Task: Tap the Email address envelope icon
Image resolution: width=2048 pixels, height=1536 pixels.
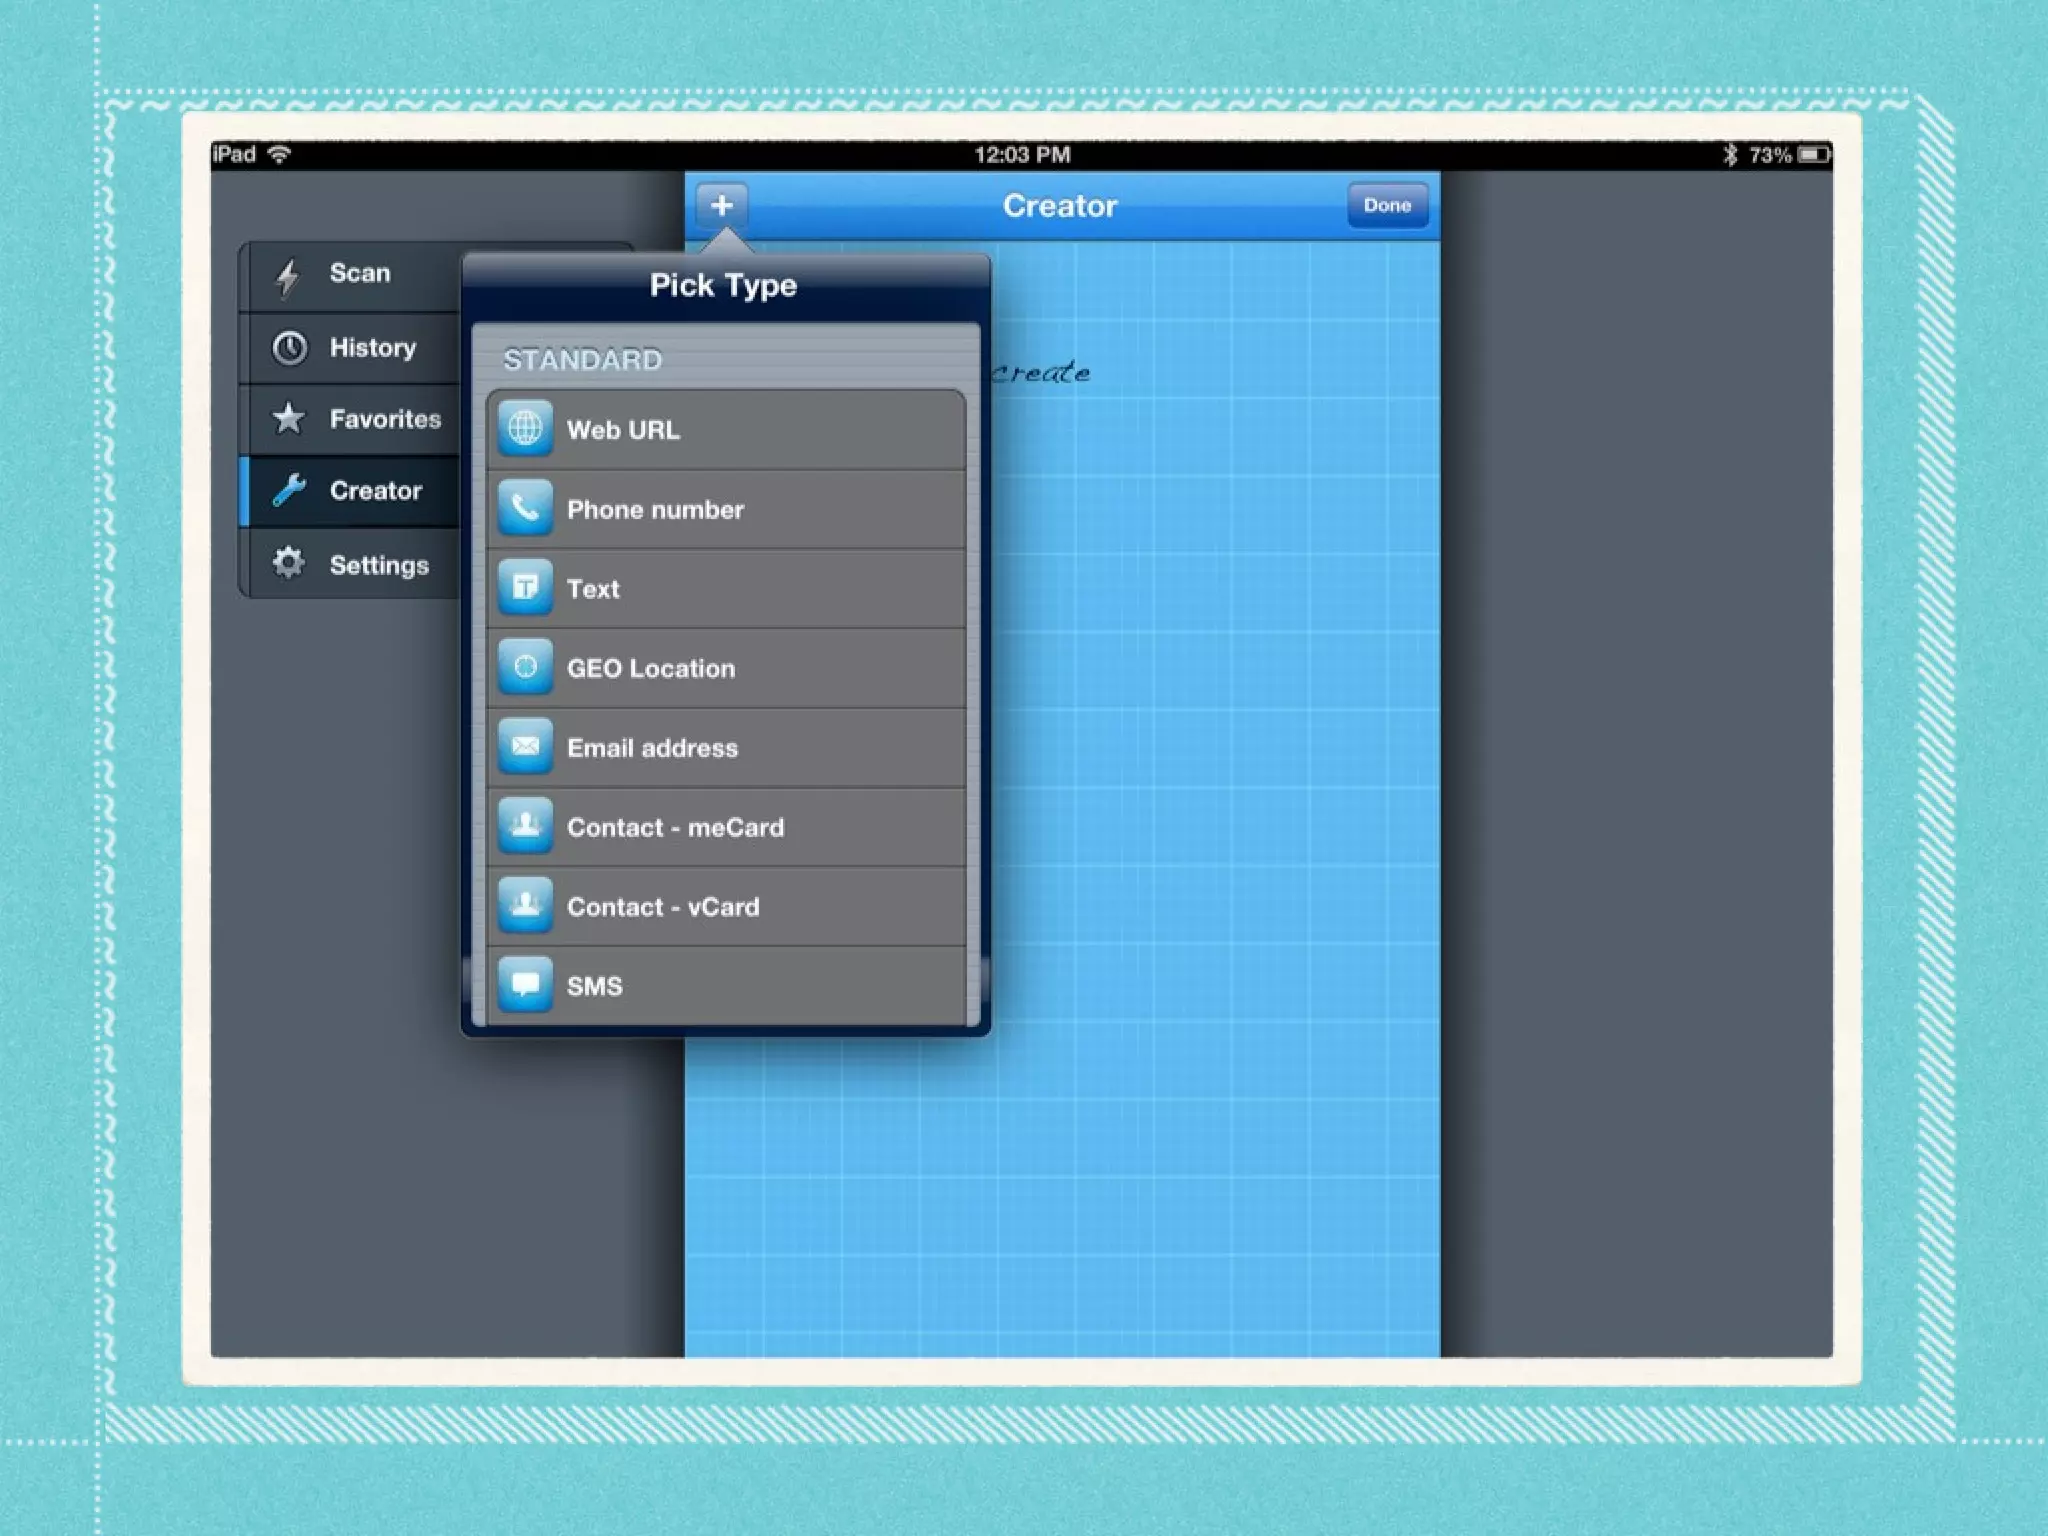Action: [525, 747]
